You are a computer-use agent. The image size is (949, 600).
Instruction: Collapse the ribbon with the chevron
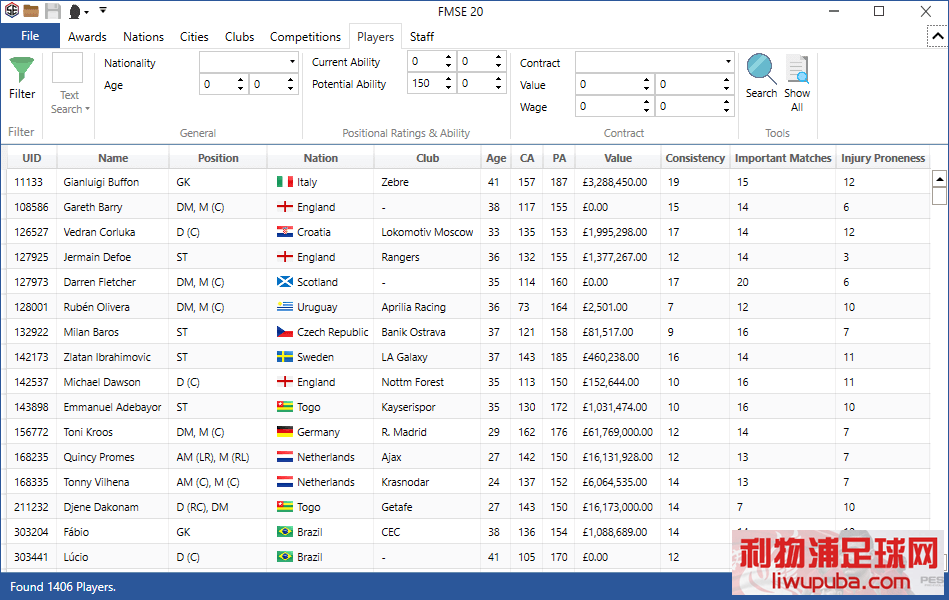938,36
